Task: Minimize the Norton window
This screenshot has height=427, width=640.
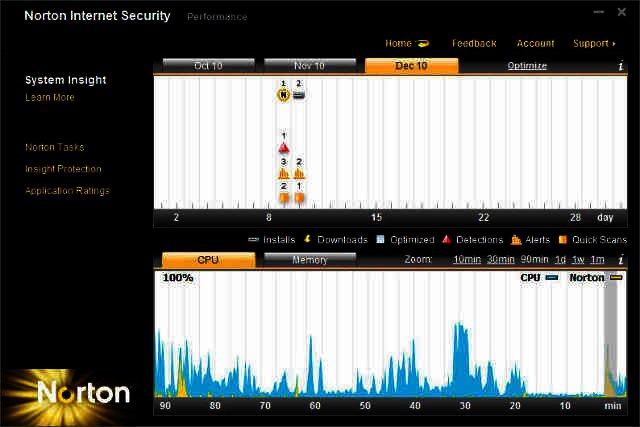Action: click(598, 12)
